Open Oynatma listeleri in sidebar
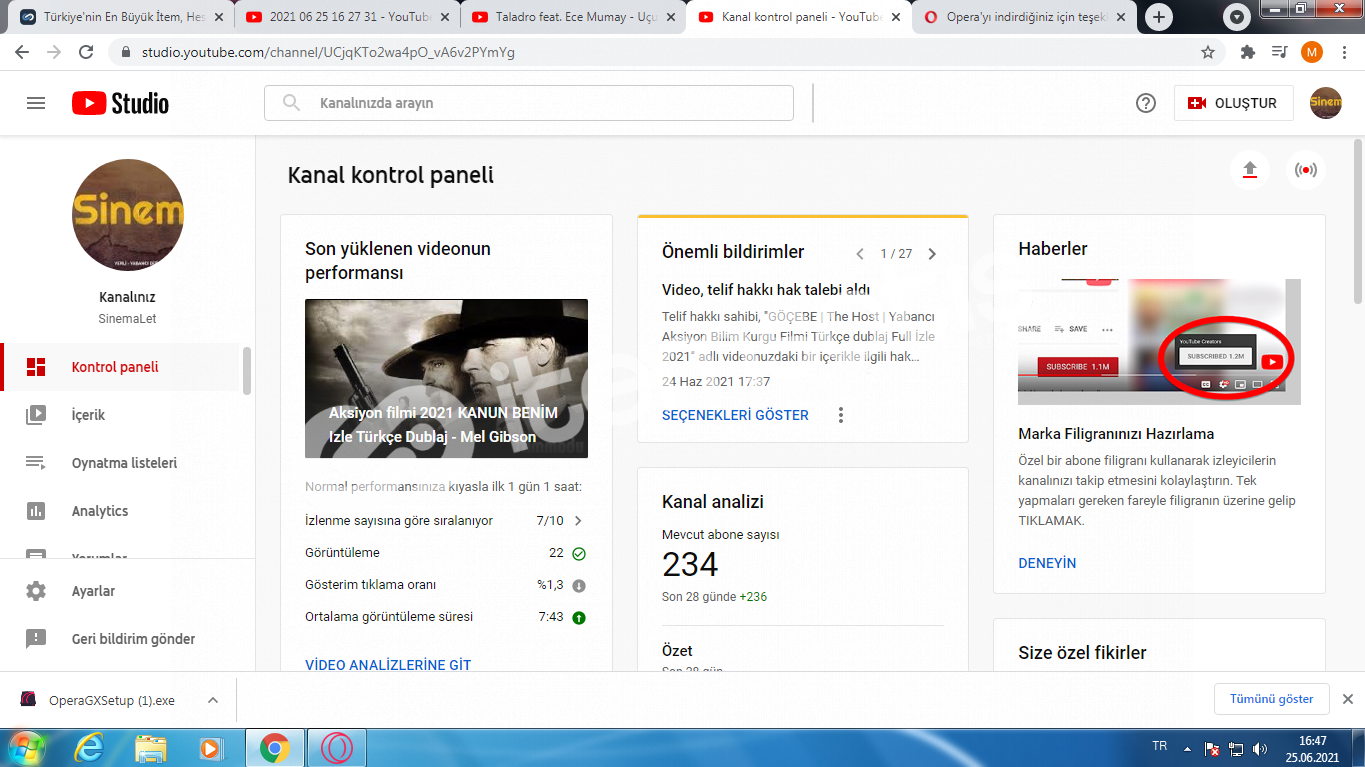The image size is (1365, 767). point(121,463)
